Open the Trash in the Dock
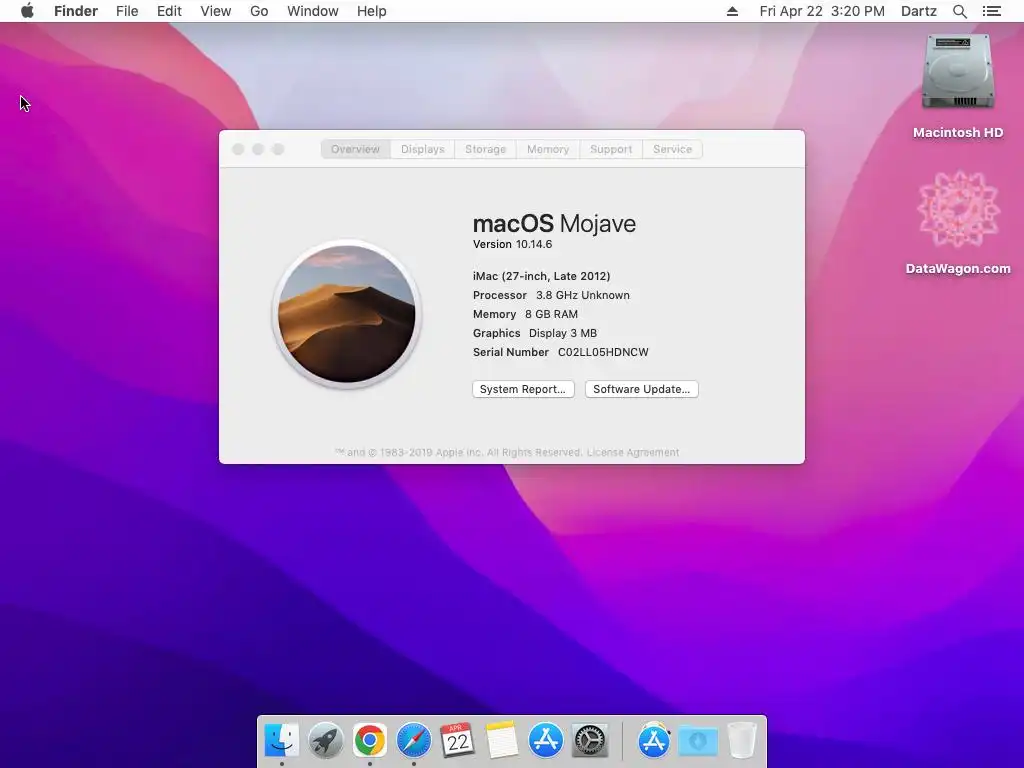This screenshot has width=1024, height=768. [x=742, y=741]
